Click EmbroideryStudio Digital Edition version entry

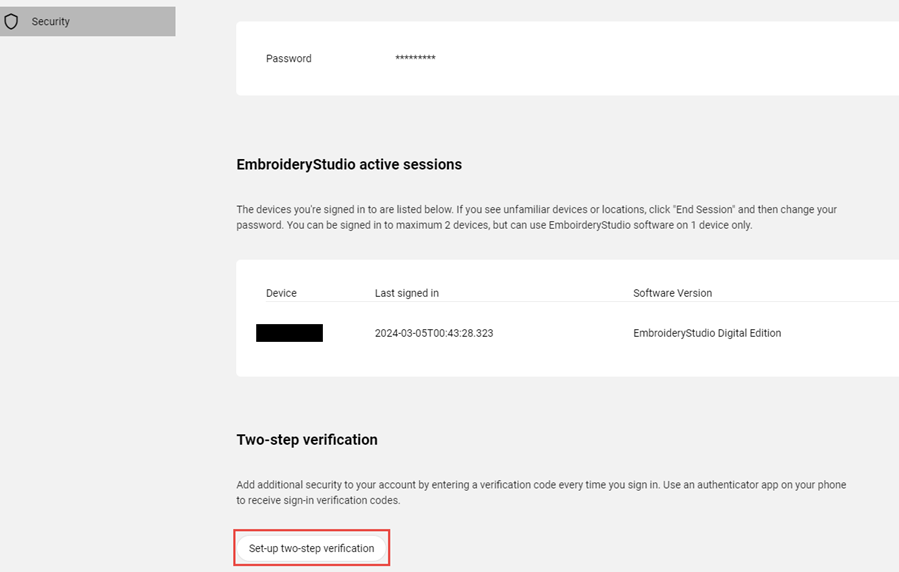pos(707,333)
